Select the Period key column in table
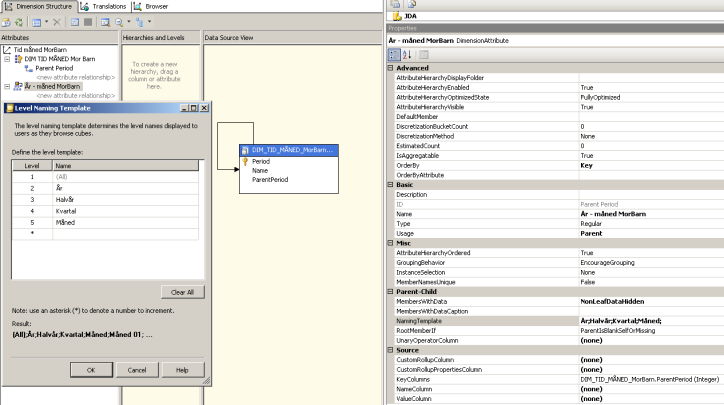724x405 pixels. pyautogui.click(x=261, y=162)
